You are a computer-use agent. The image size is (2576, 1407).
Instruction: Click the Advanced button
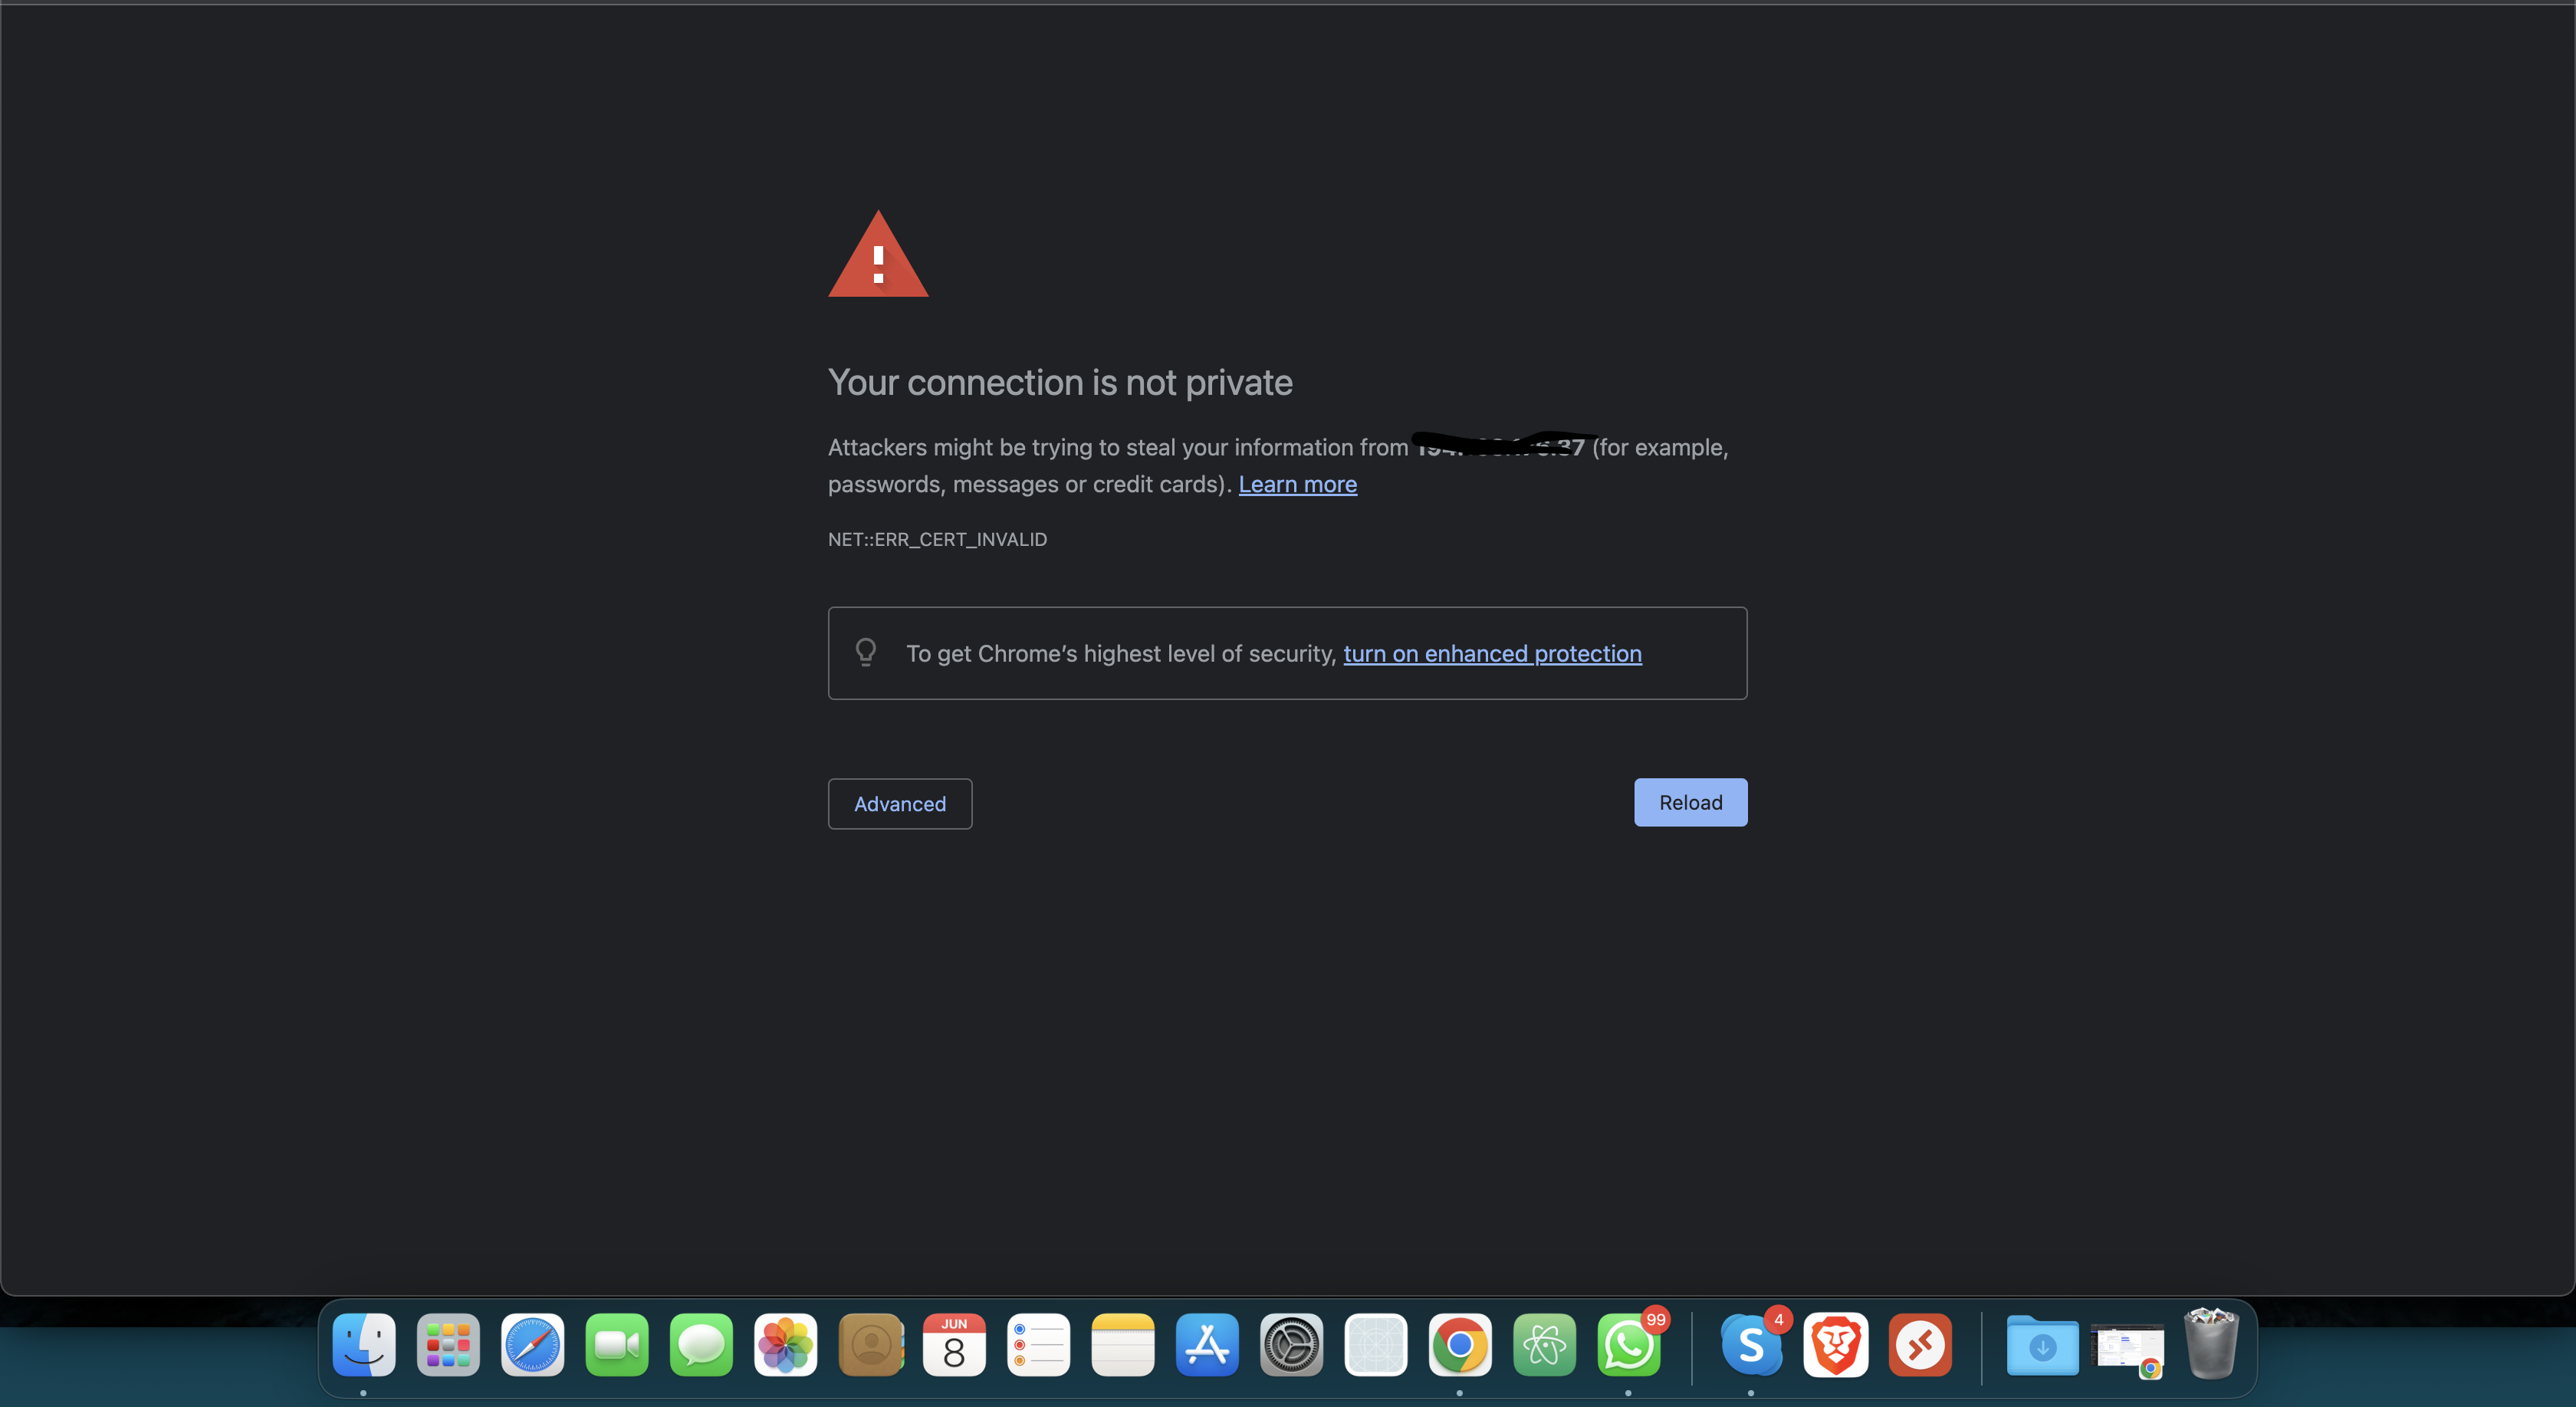(899, 804)
